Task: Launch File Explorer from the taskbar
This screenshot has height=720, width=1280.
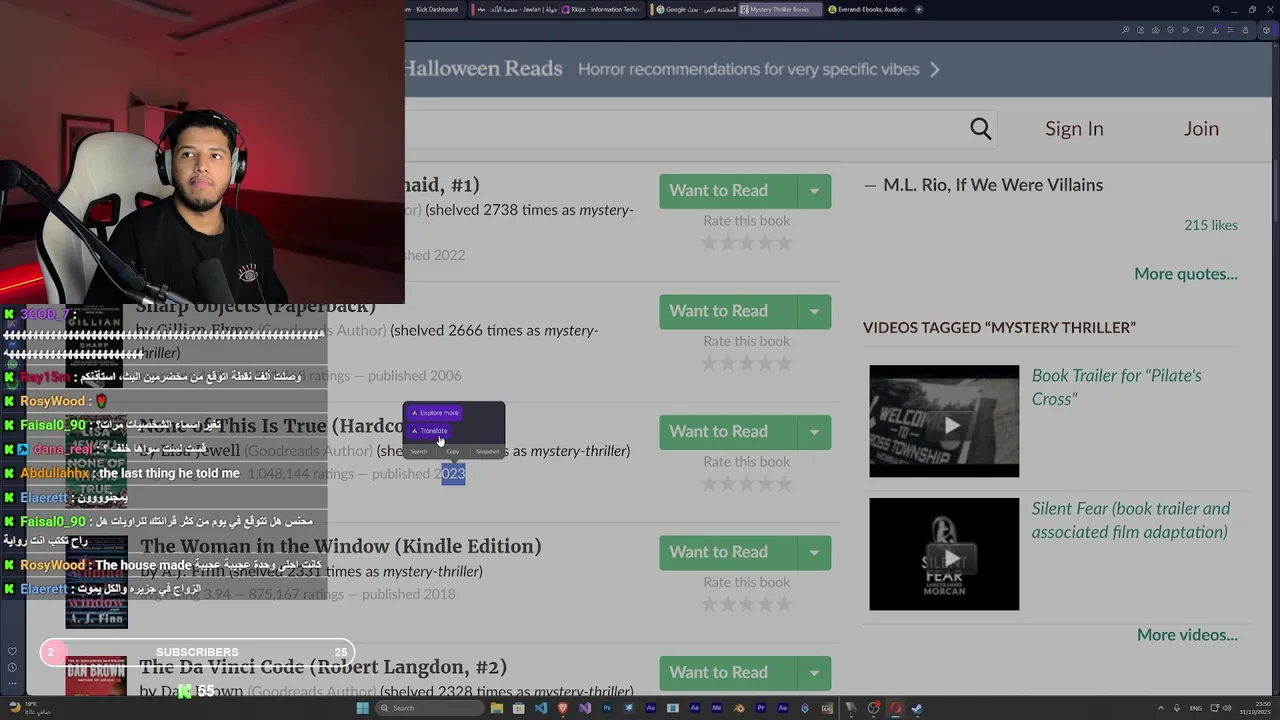Action: coord(497,708)
